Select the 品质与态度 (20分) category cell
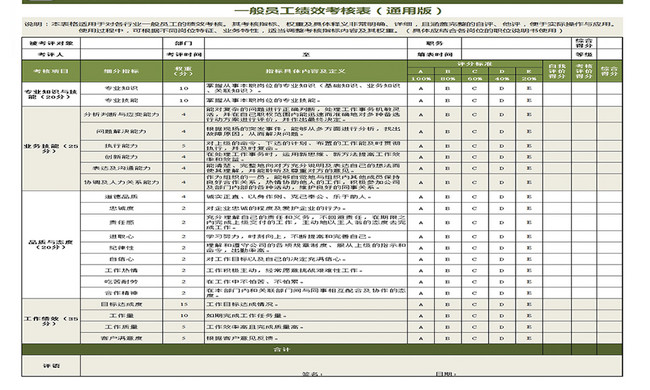Viewport: 650px width, 390px height. coord(51,245)
